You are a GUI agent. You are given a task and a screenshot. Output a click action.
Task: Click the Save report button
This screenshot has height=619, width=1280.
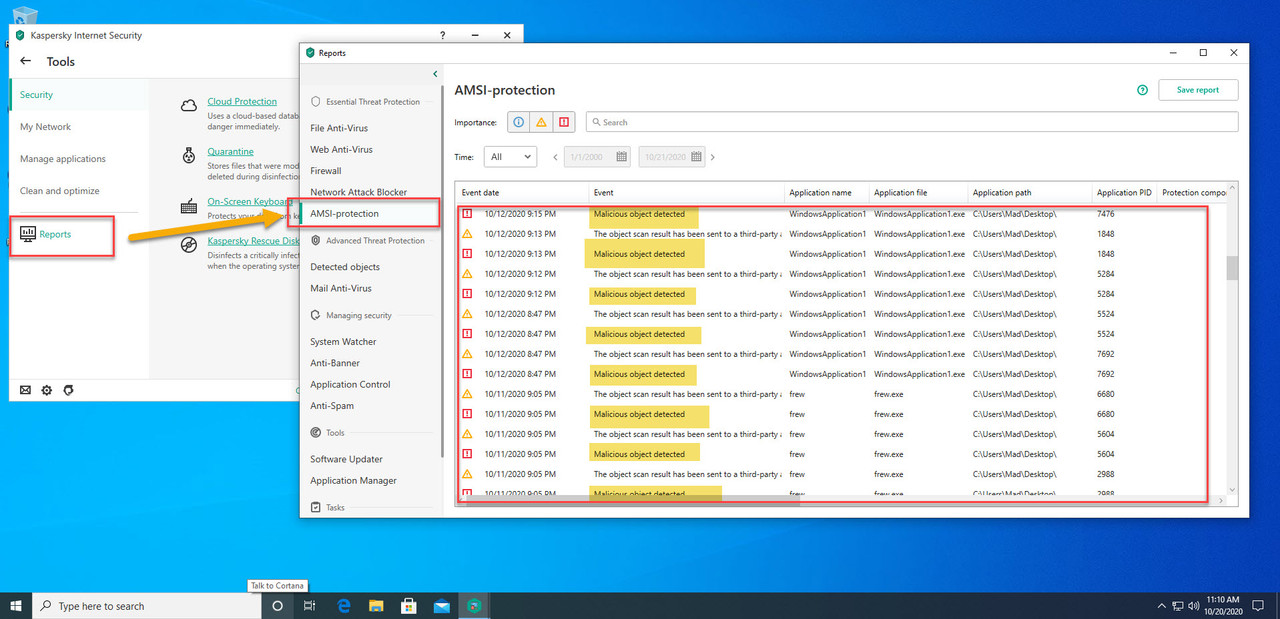click(1198, 90)
